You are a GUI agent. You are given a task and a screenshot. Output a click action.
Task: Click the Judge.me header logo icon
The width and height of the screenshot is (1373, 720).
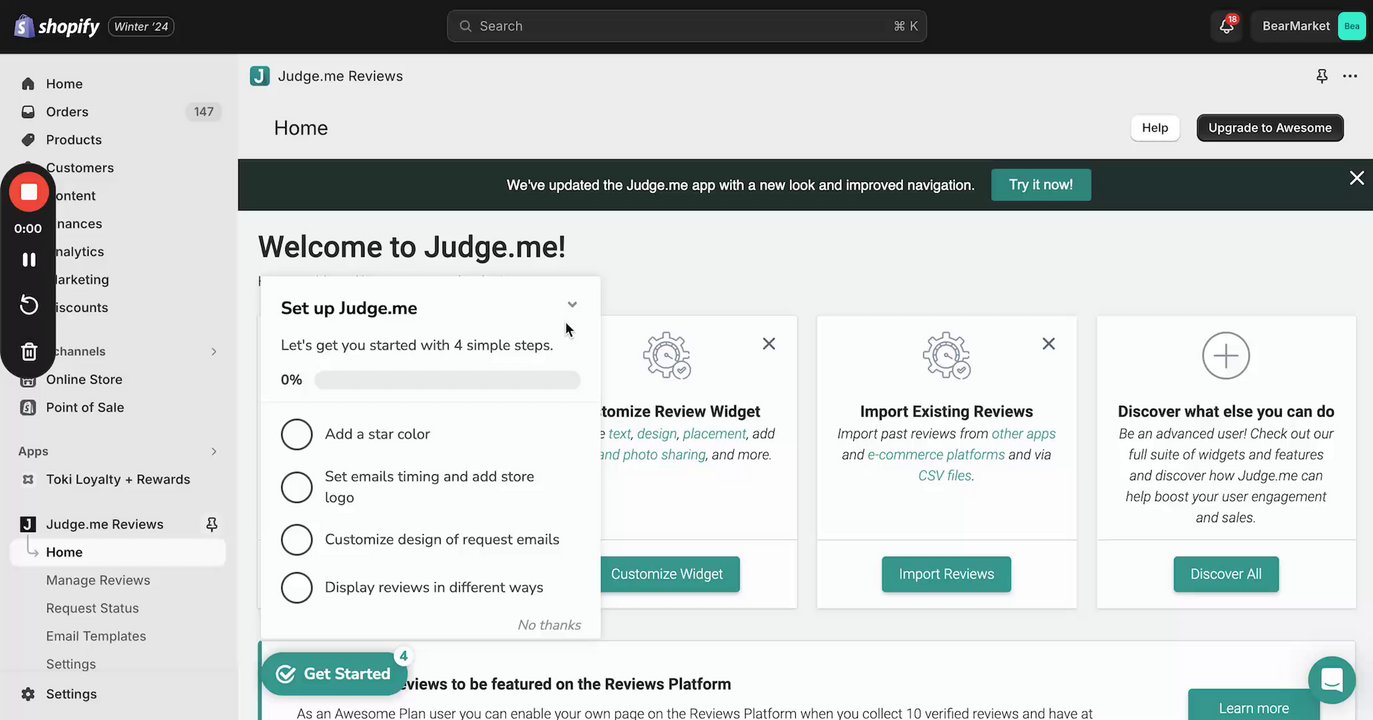click(x=260, y=76)
